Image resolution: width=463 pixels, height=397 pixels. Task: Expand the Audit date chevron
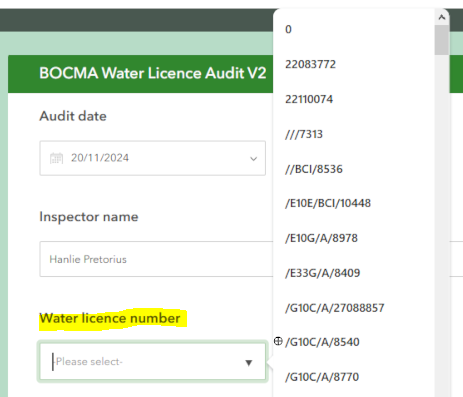pos(254,159)
